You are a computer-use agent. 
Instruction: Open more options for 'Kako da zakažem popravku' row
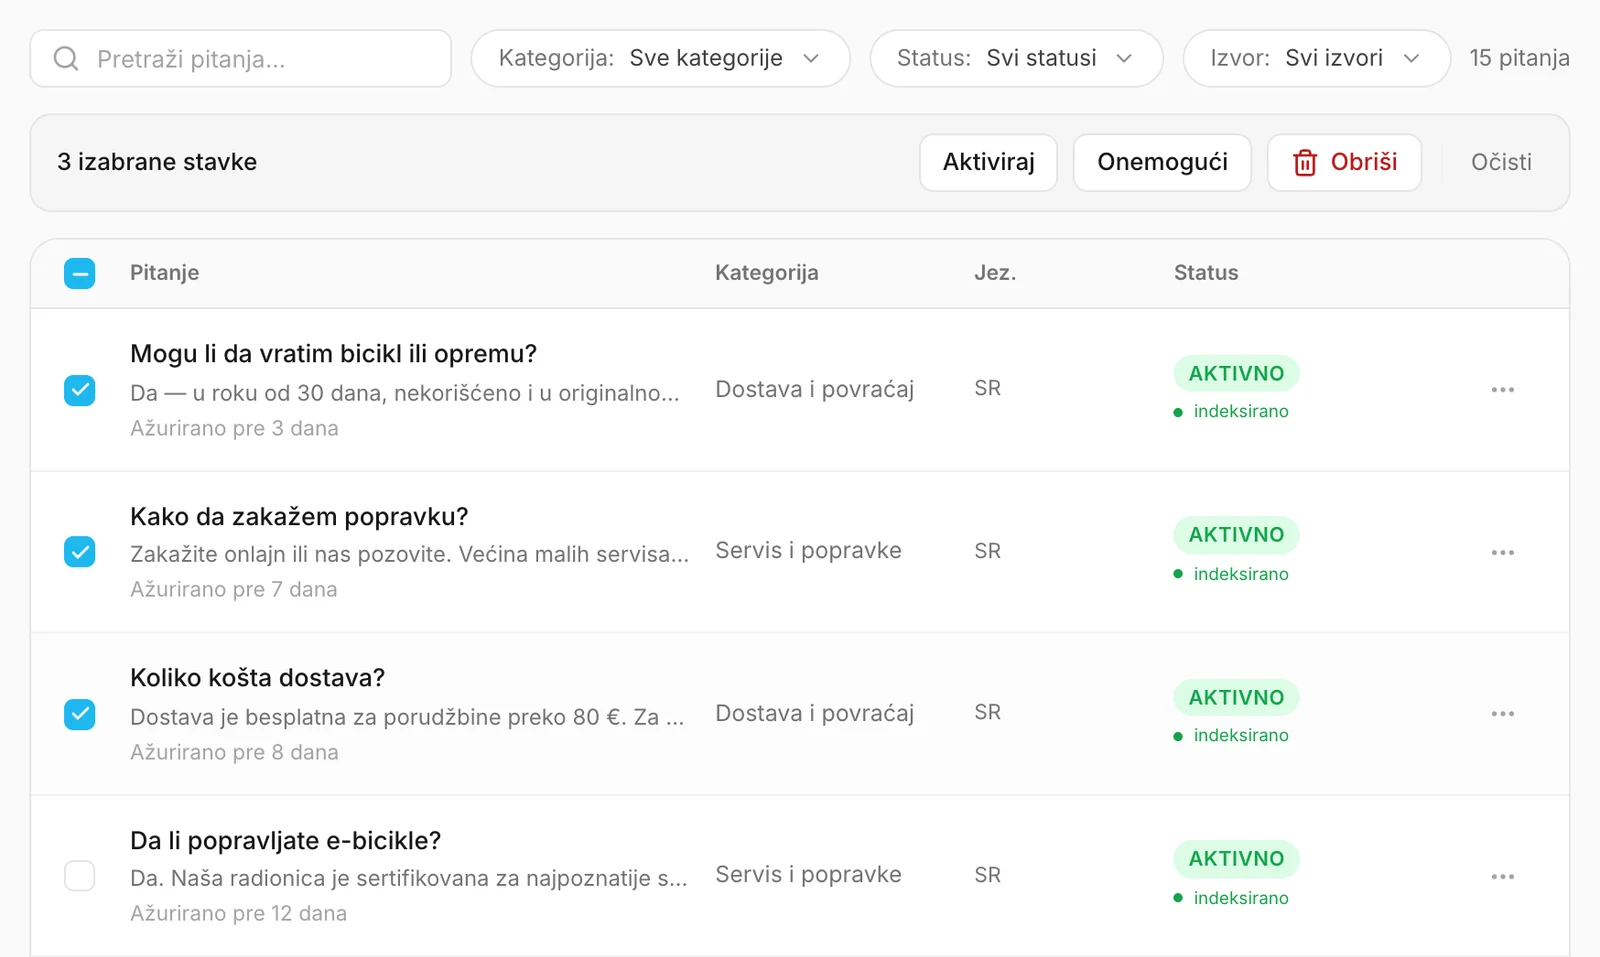click(x=1502, y=552)
